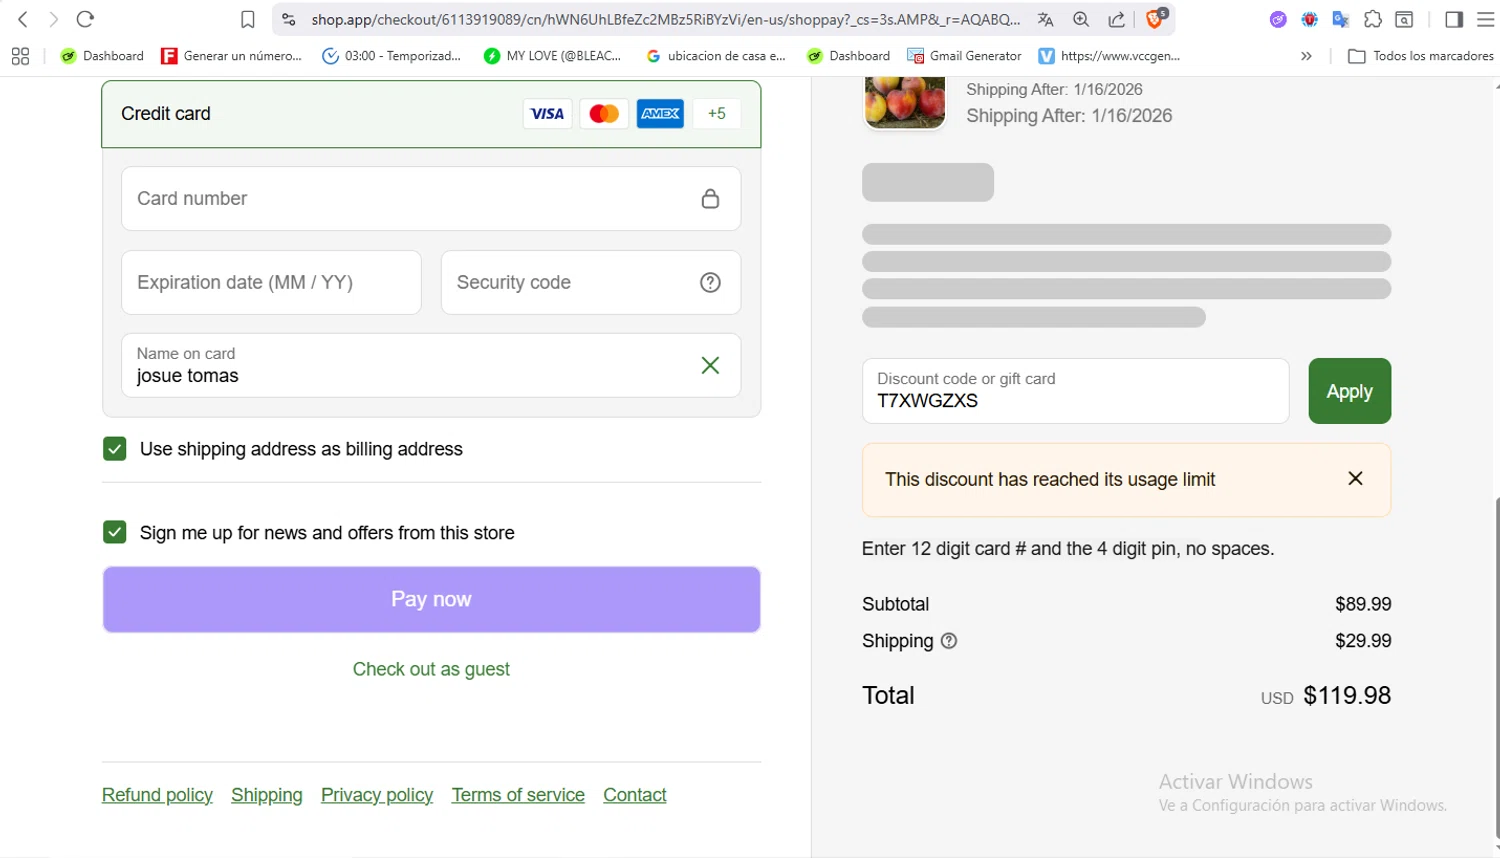Go back using the browser back arrow

(23, 19)
